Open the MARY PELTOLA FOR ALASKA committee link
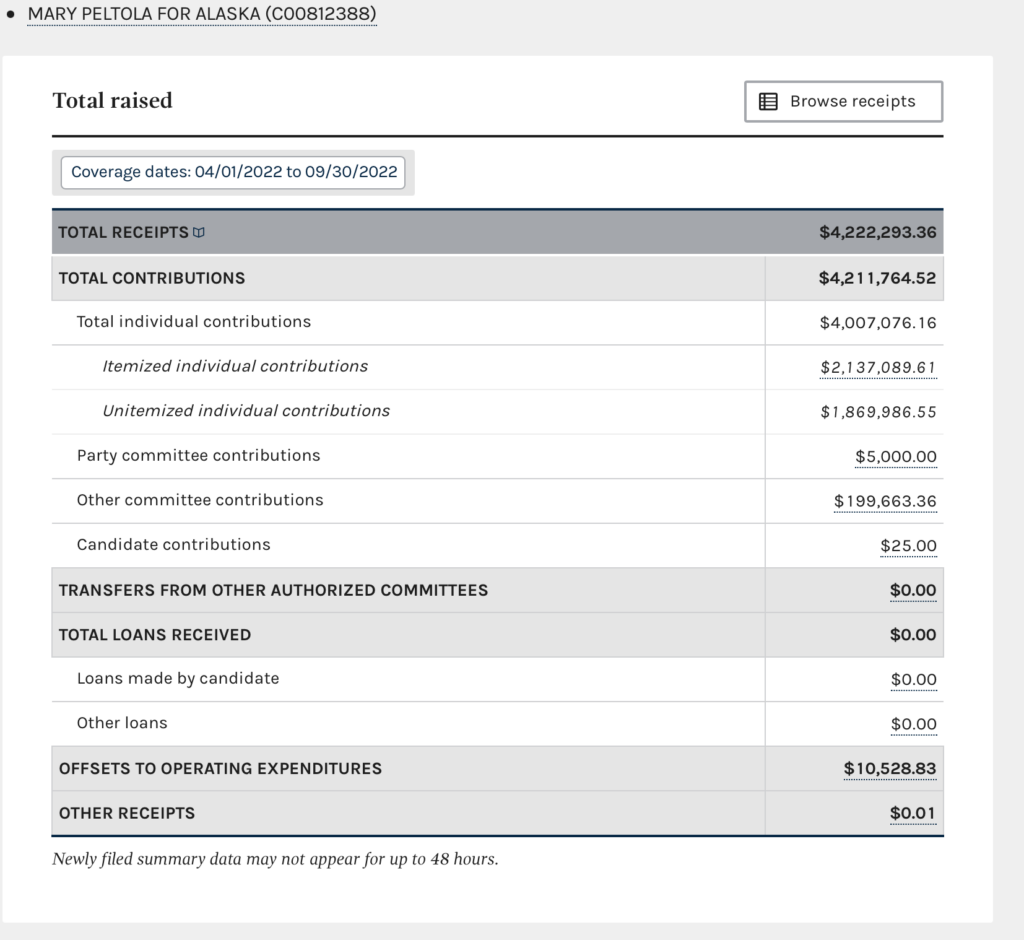 [x=202, y=14]
